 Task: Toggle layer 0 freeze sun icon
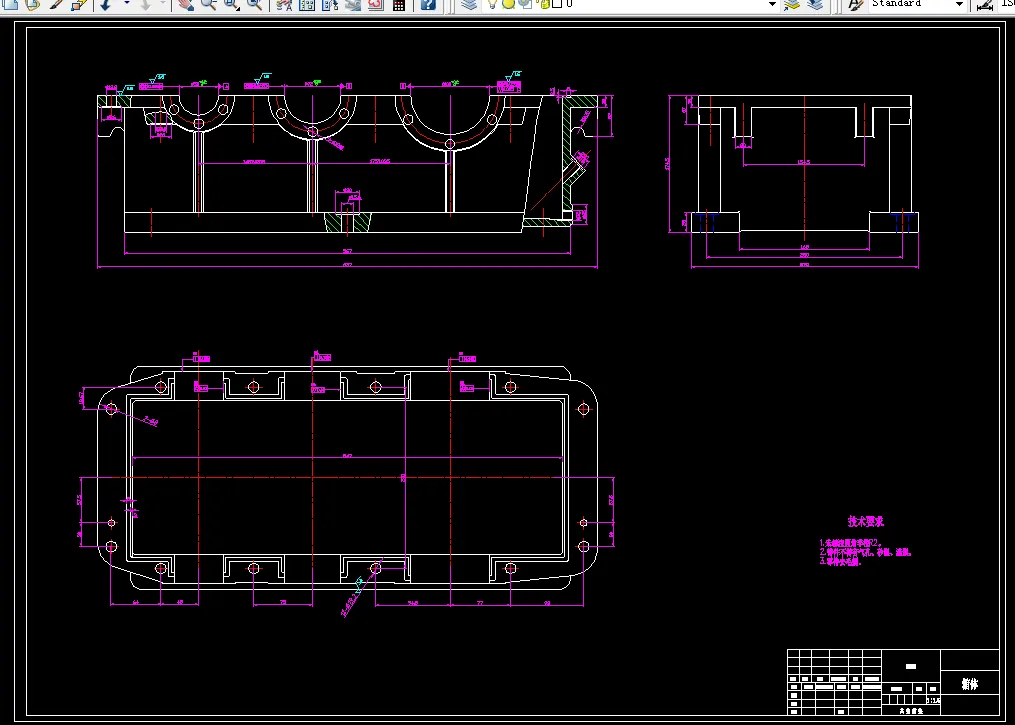pos(509,4)
